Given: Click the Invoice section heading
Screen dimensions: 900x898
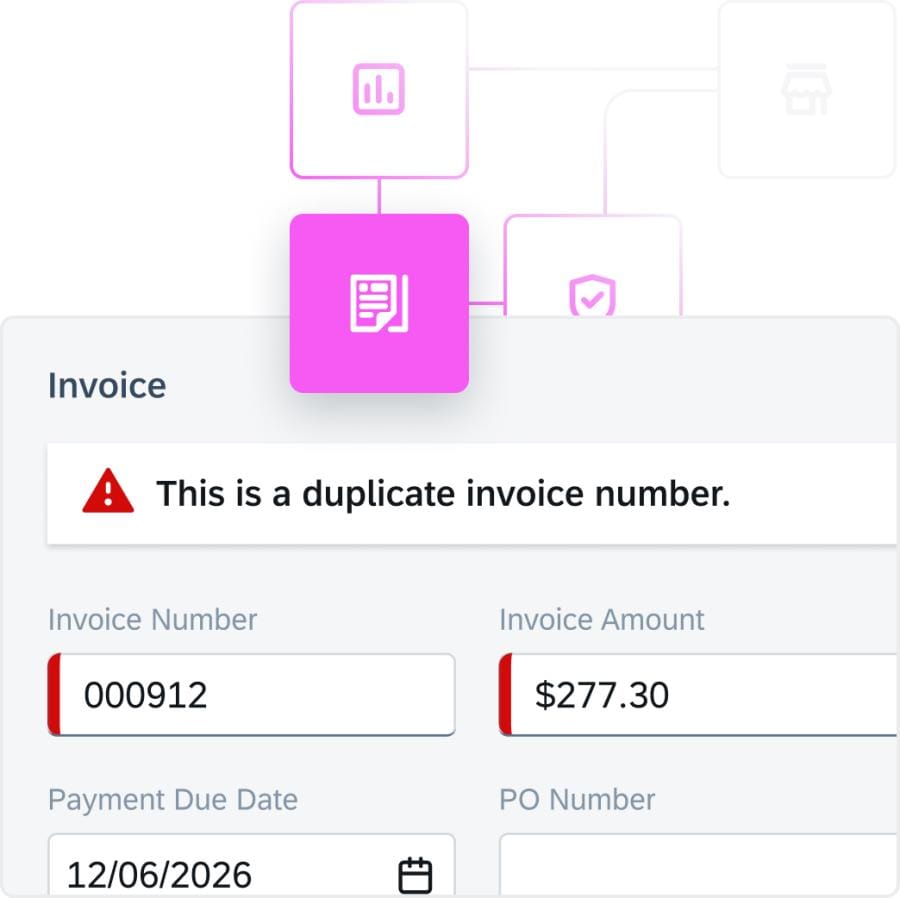Looking at the screenshot, I should point(107,386).
